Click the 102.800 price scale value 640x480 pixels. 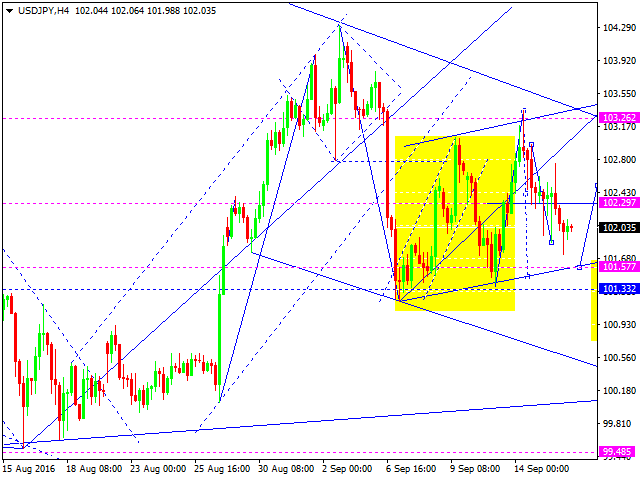tap(619, 160)
